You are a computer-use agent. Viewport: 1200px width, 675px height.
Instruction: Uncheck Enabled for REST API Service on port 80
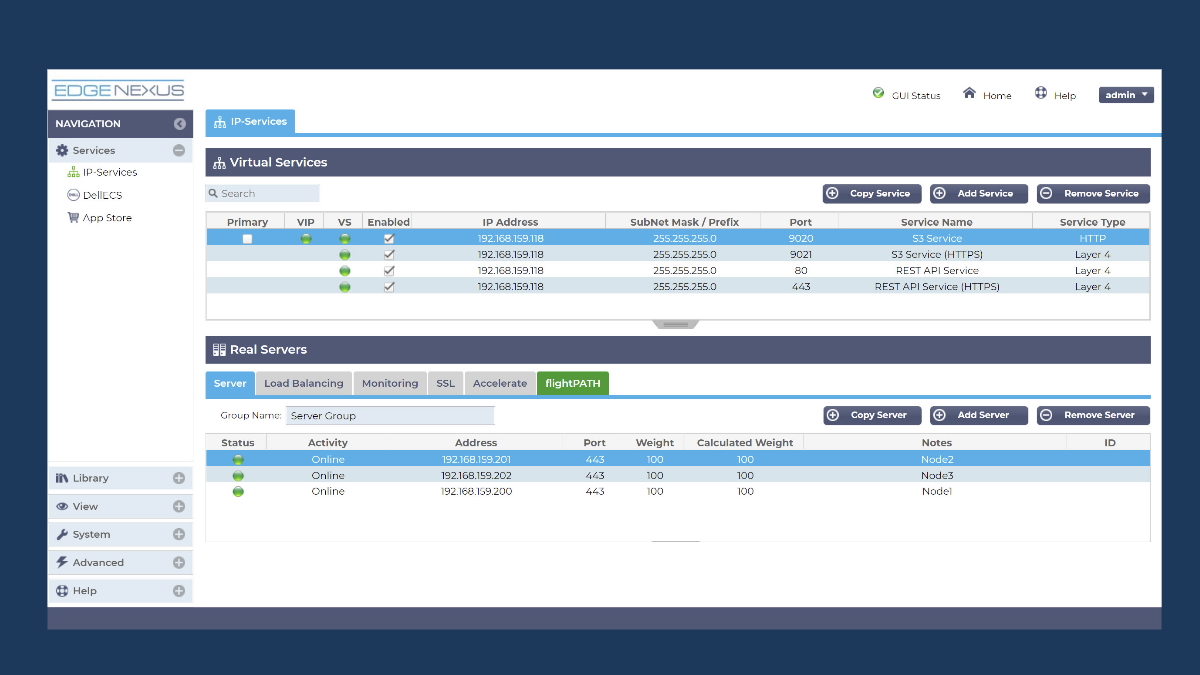388,270
